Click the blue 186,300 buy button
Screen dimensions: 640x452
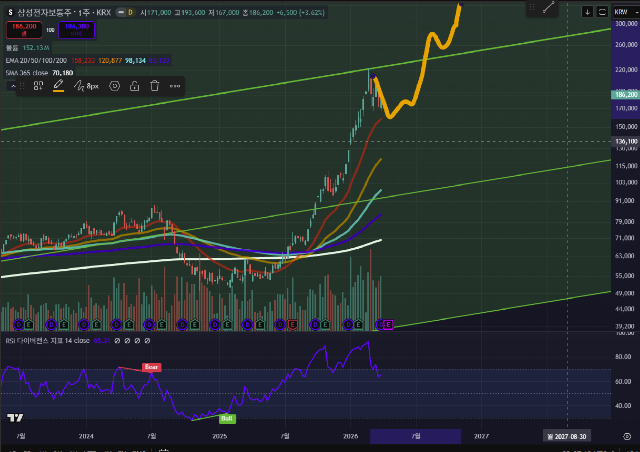pyautogui.click(x=77, y=30)
